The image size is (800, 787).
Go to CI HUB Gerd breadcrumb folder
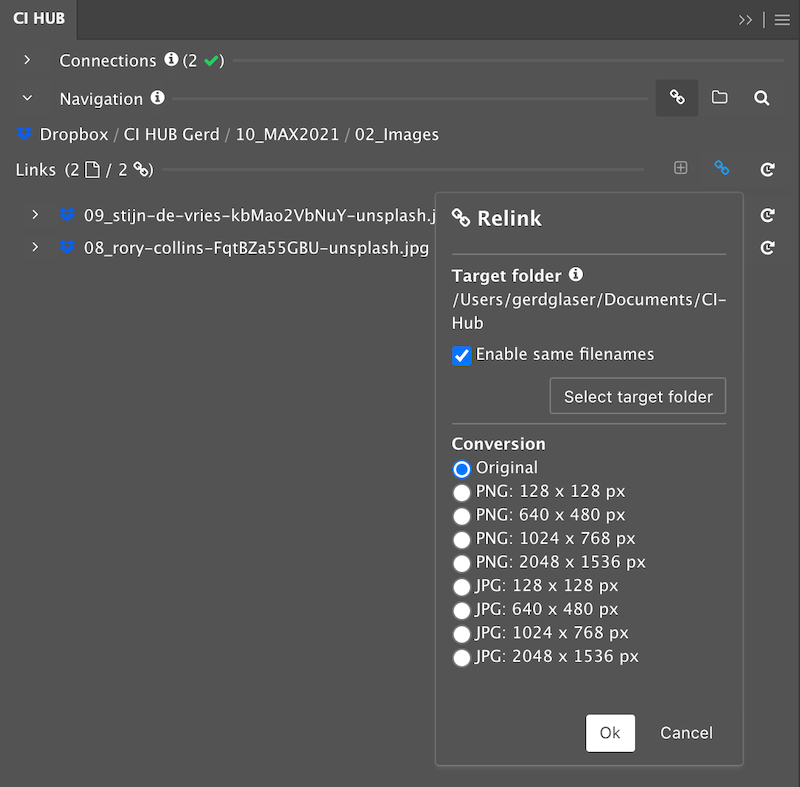pos(171,135)
